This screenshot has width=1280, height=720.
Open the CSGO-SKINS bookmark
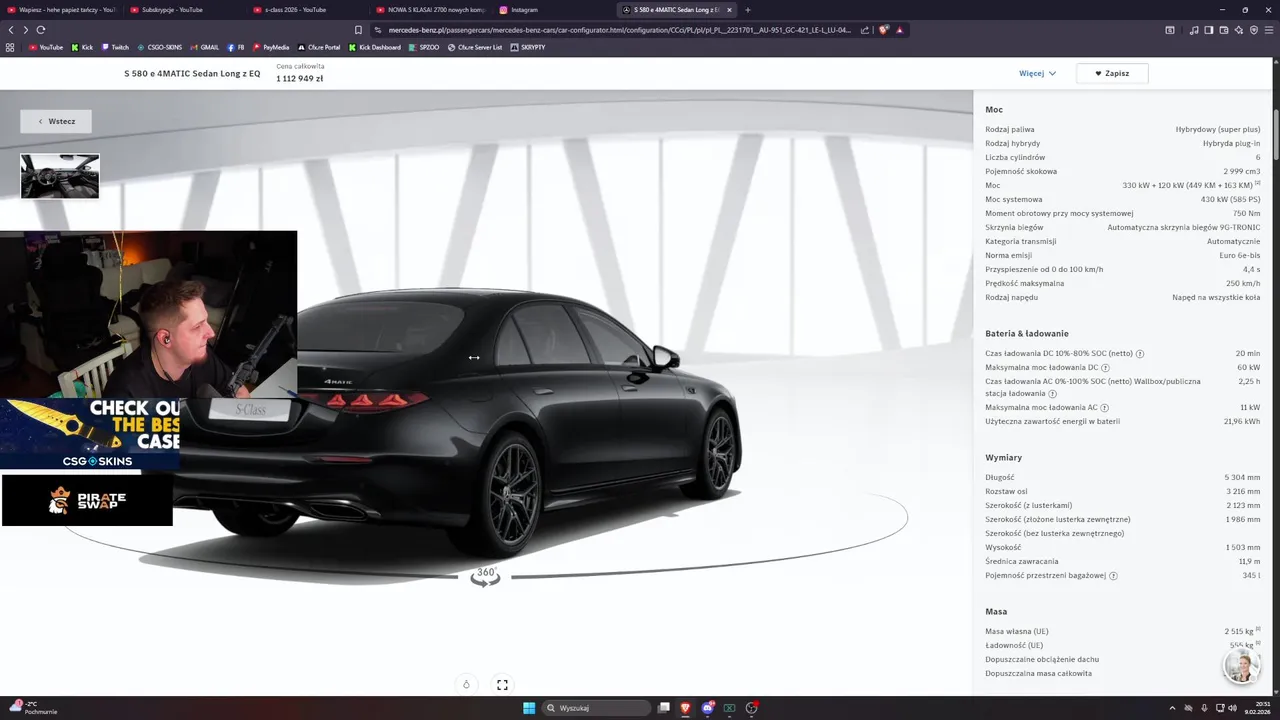click(x=160, y=47)
